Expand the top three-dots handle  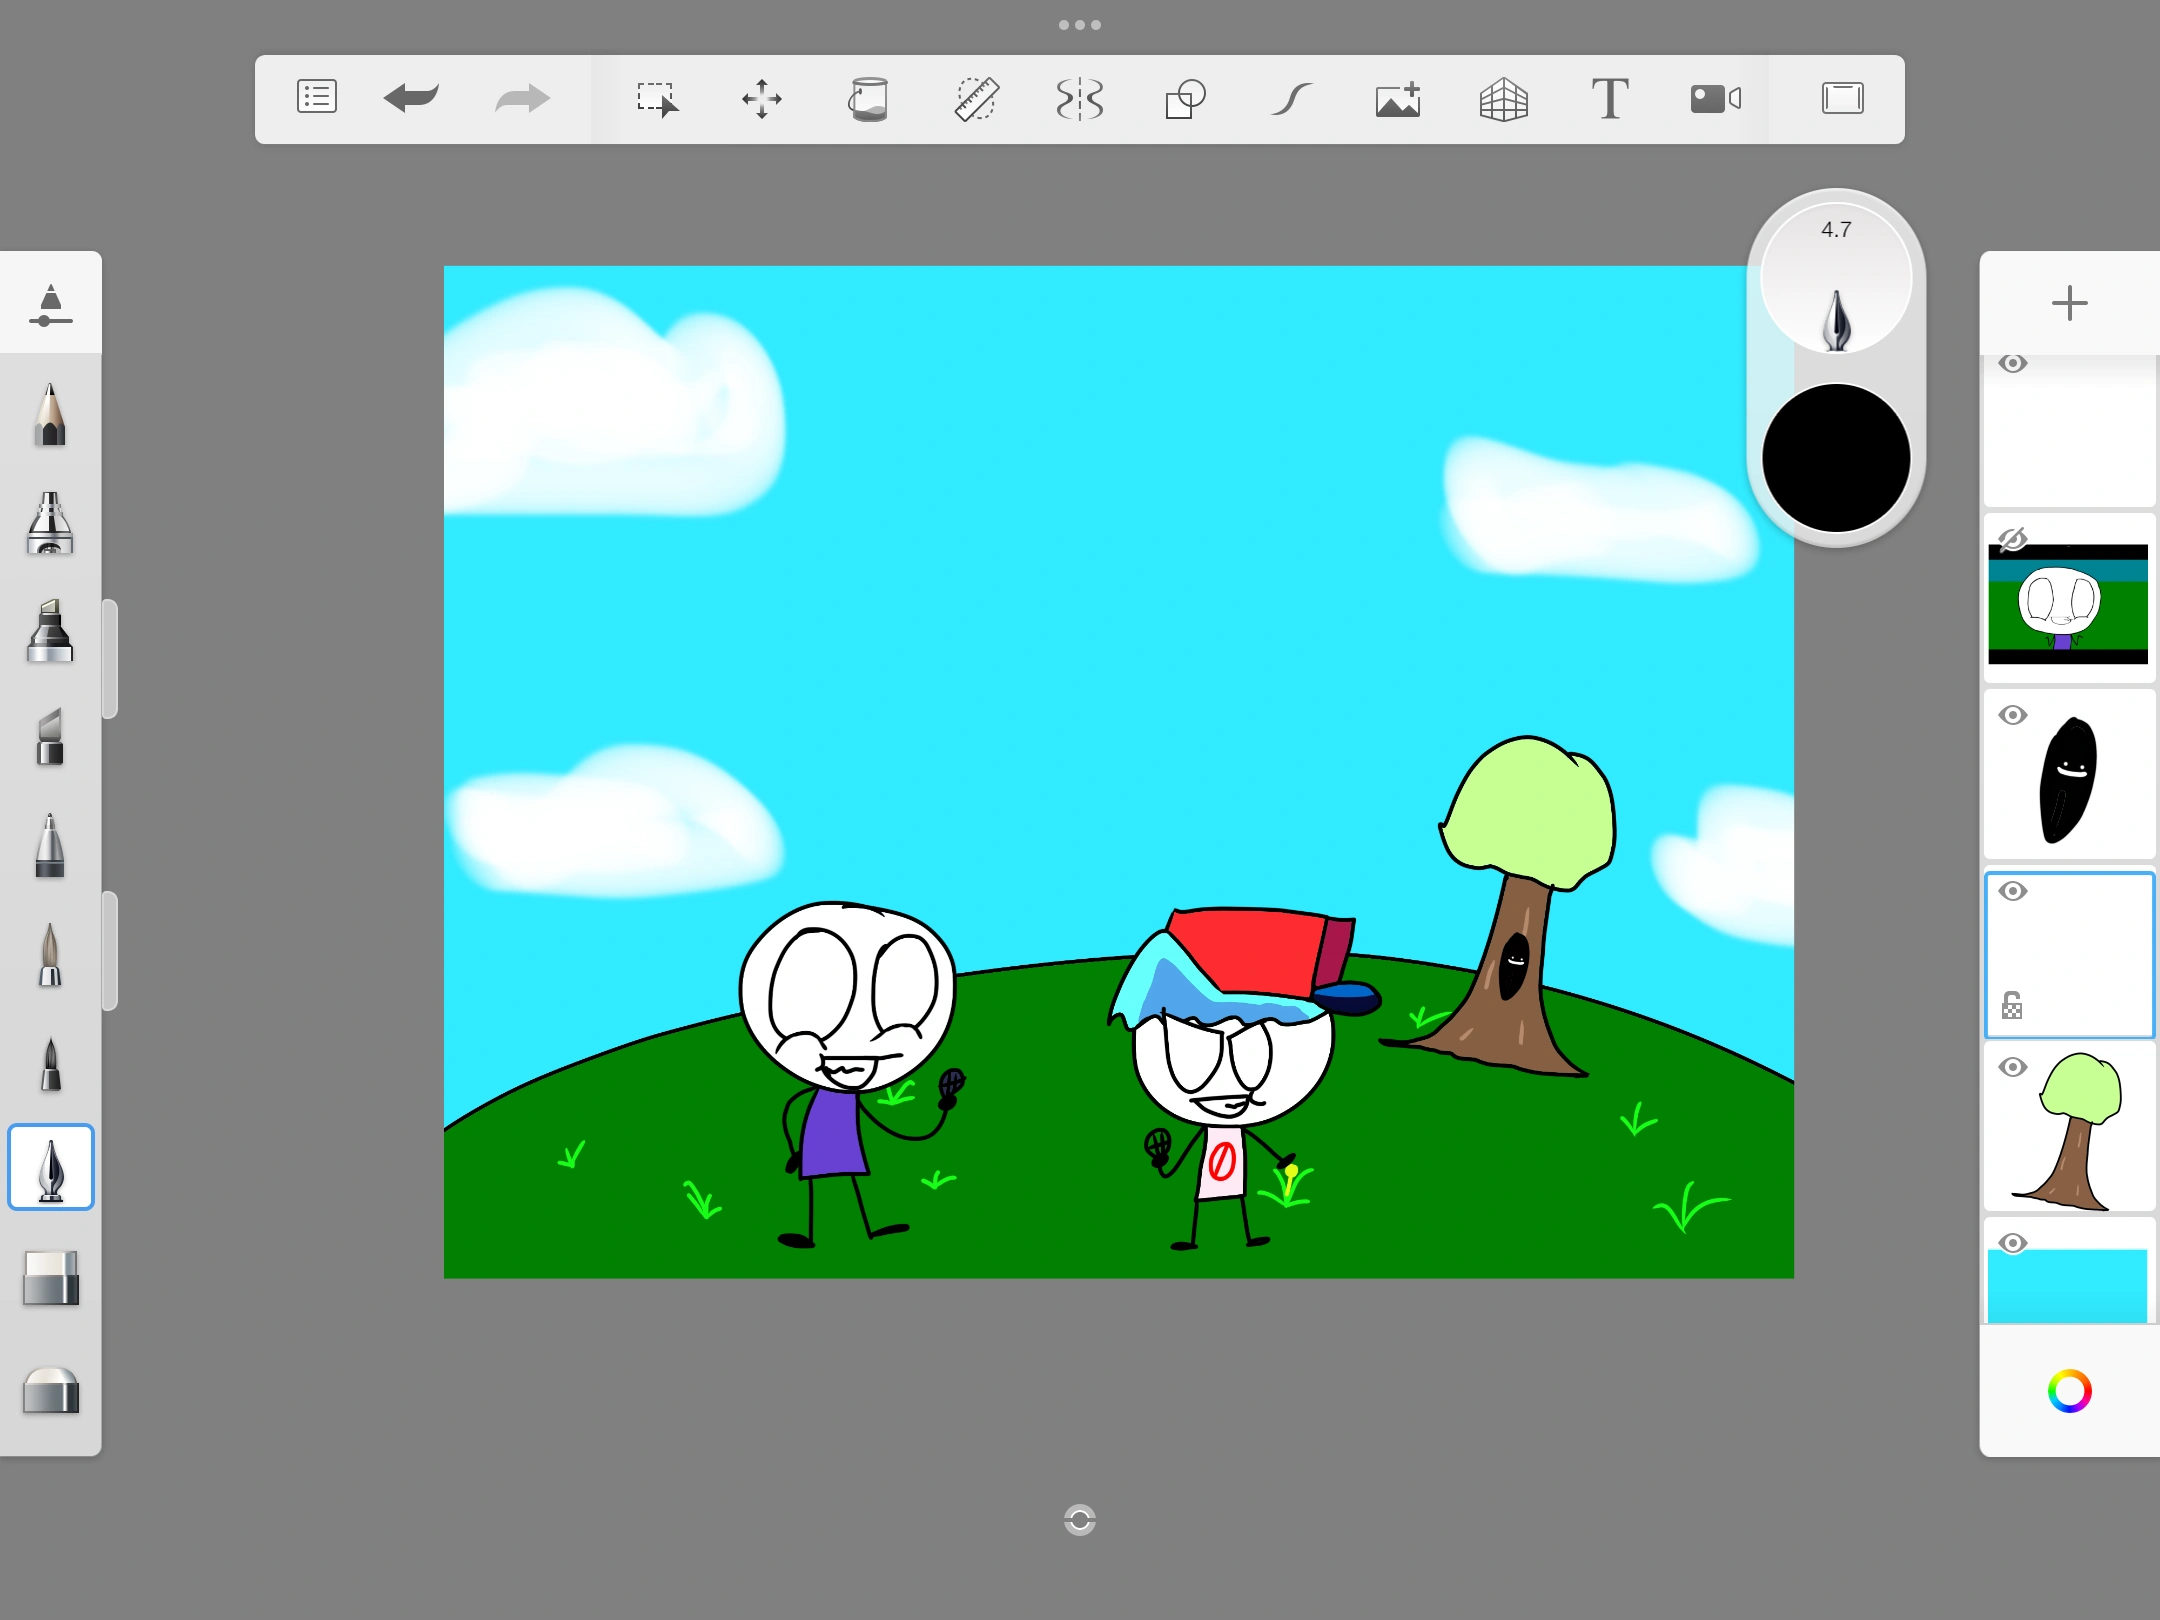click(x=1080, y=25)
